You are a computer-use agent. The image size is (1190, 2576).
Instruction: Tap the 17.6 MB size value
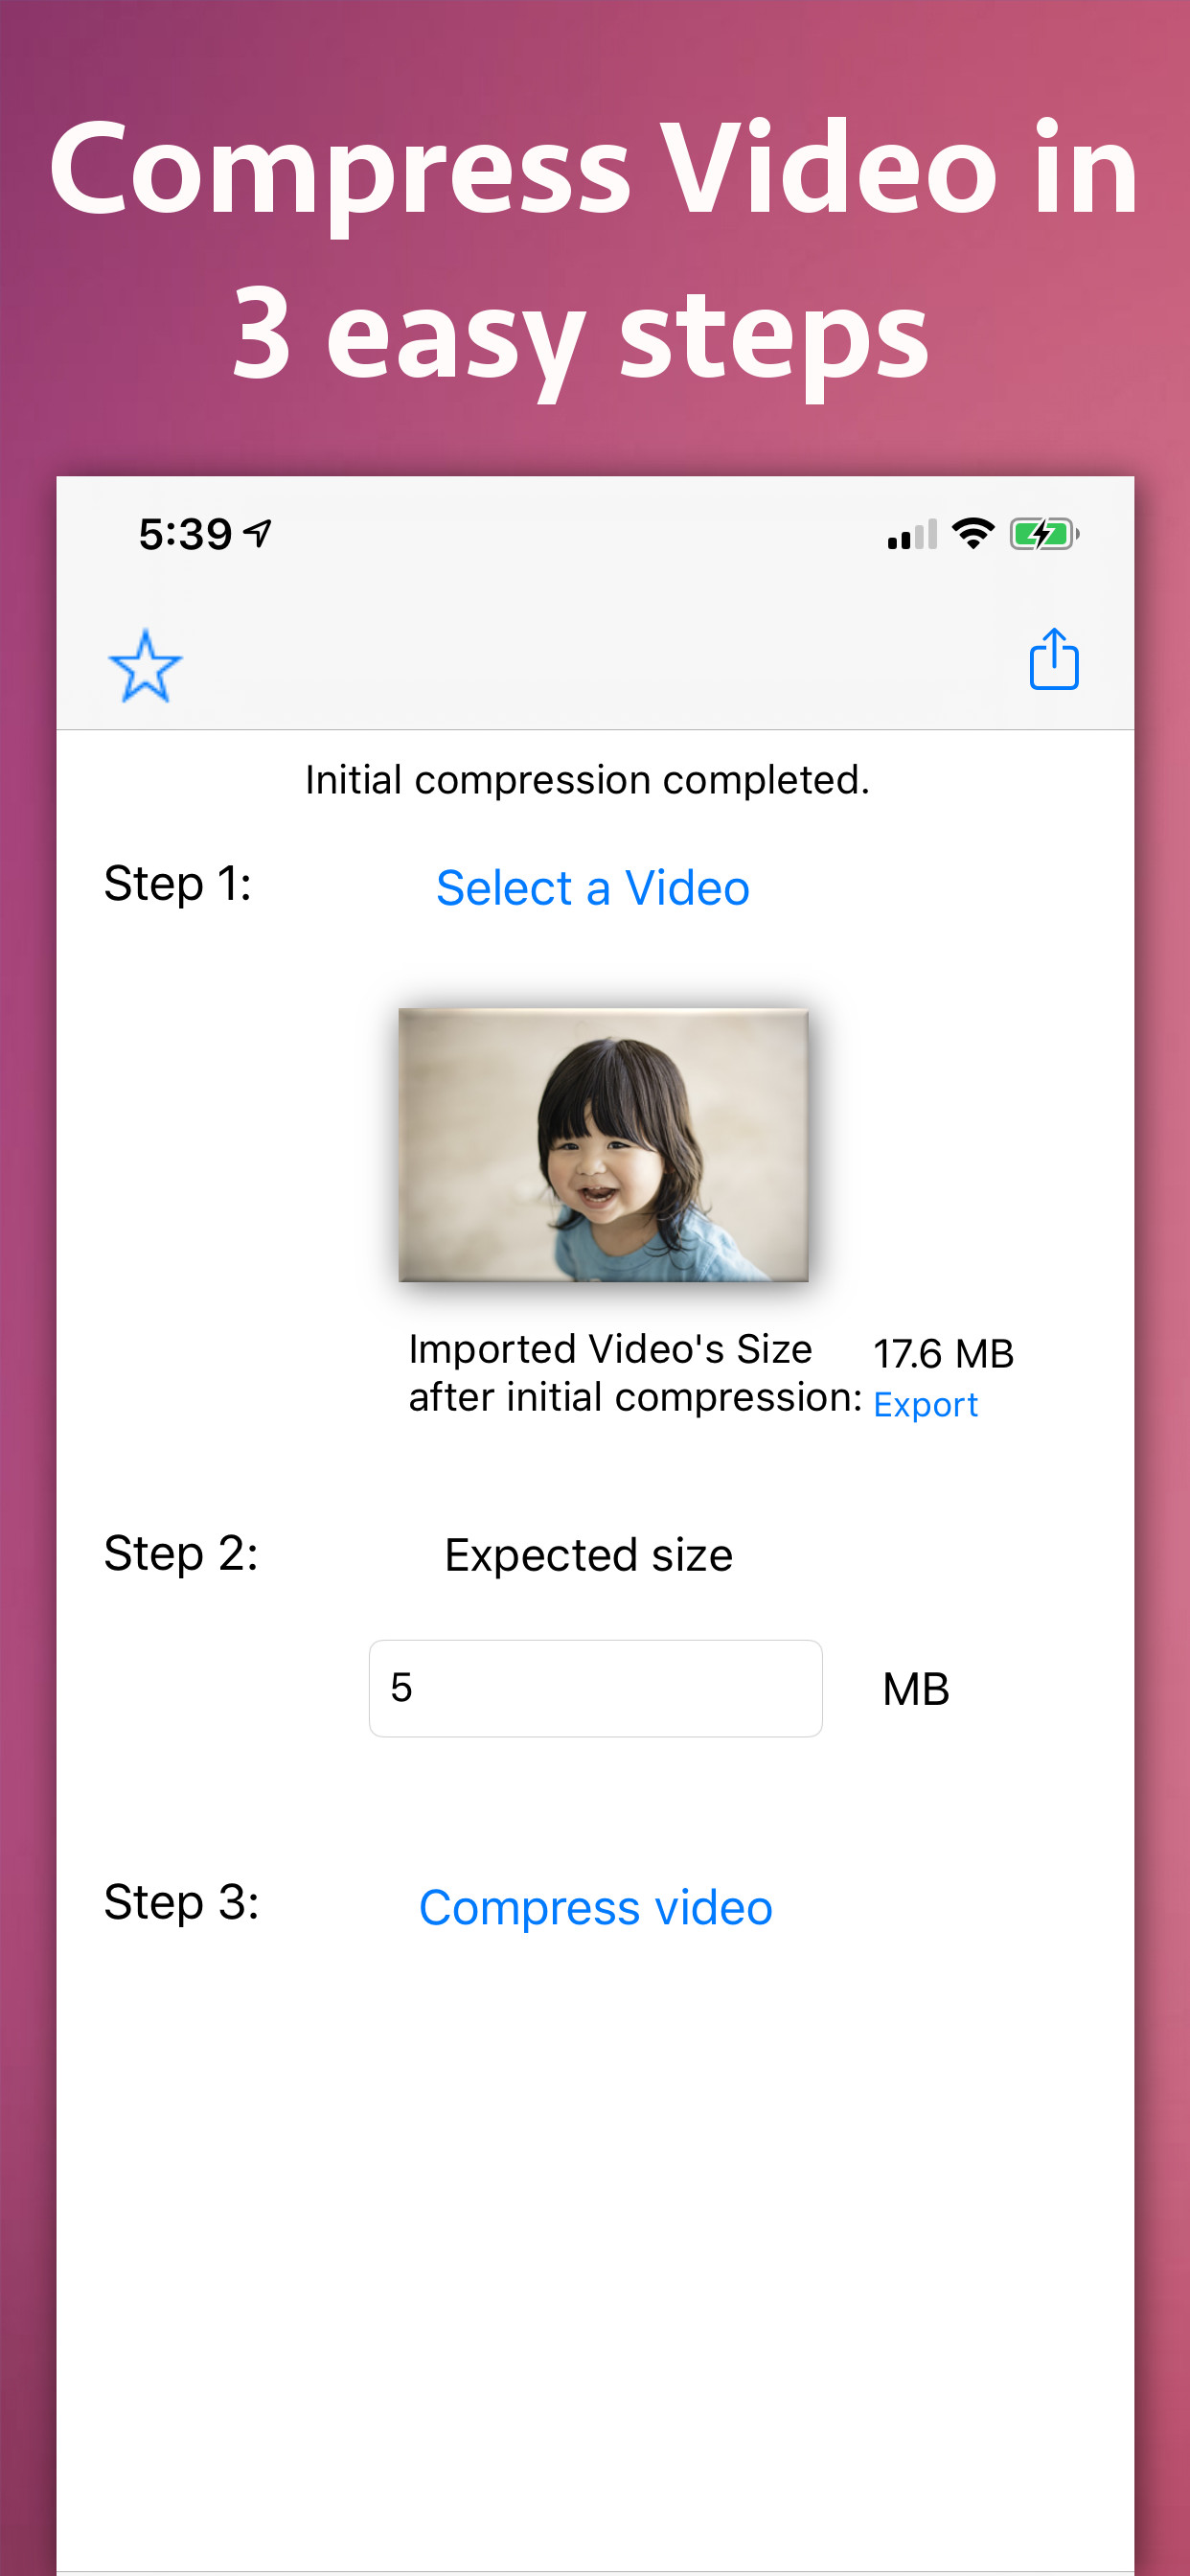point(943,1354)
